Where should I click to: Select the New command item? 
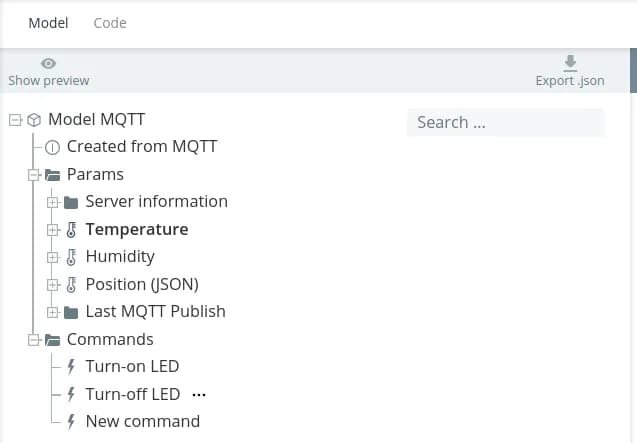tap(142, 421)
